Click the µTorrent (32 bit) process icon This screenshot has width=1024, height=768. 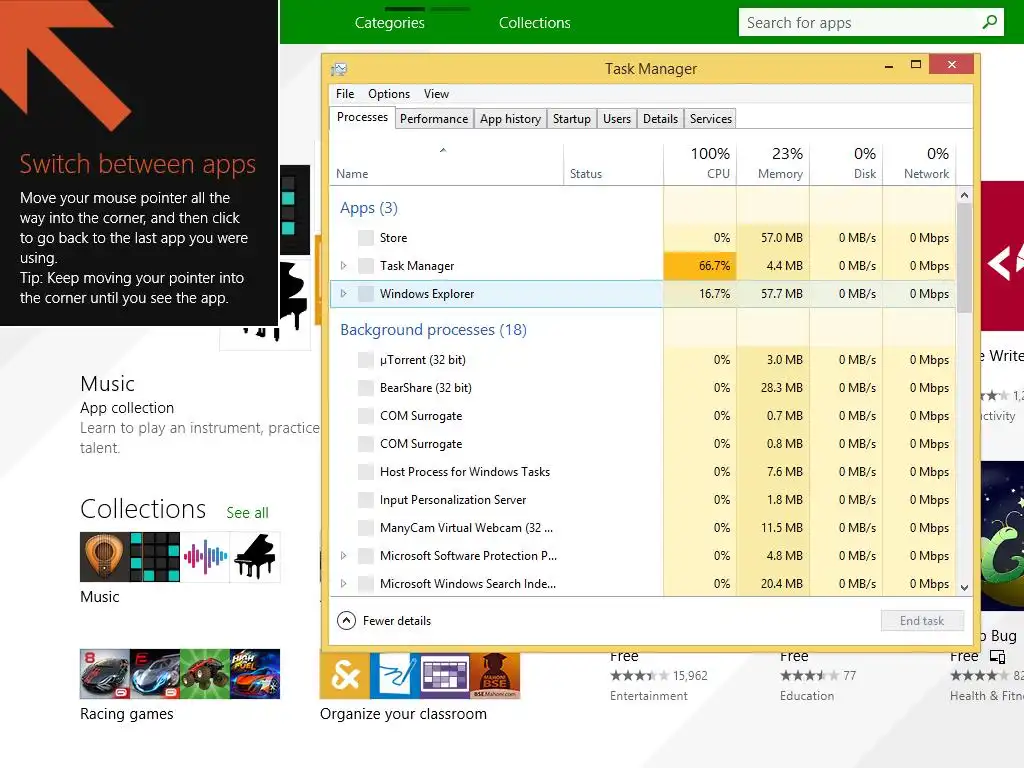[366, 360]
